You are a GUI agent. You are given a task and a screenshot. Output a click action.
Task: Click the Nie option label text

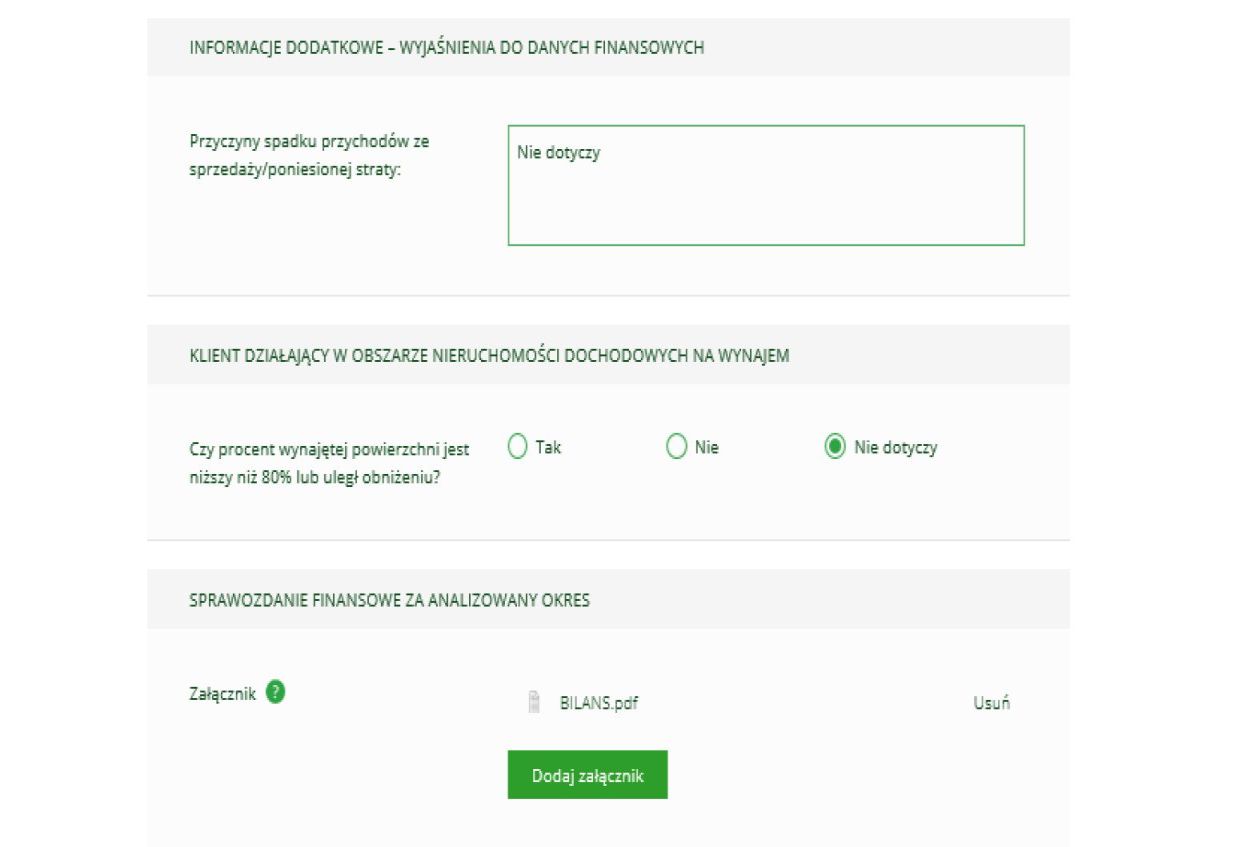point(706,447)
